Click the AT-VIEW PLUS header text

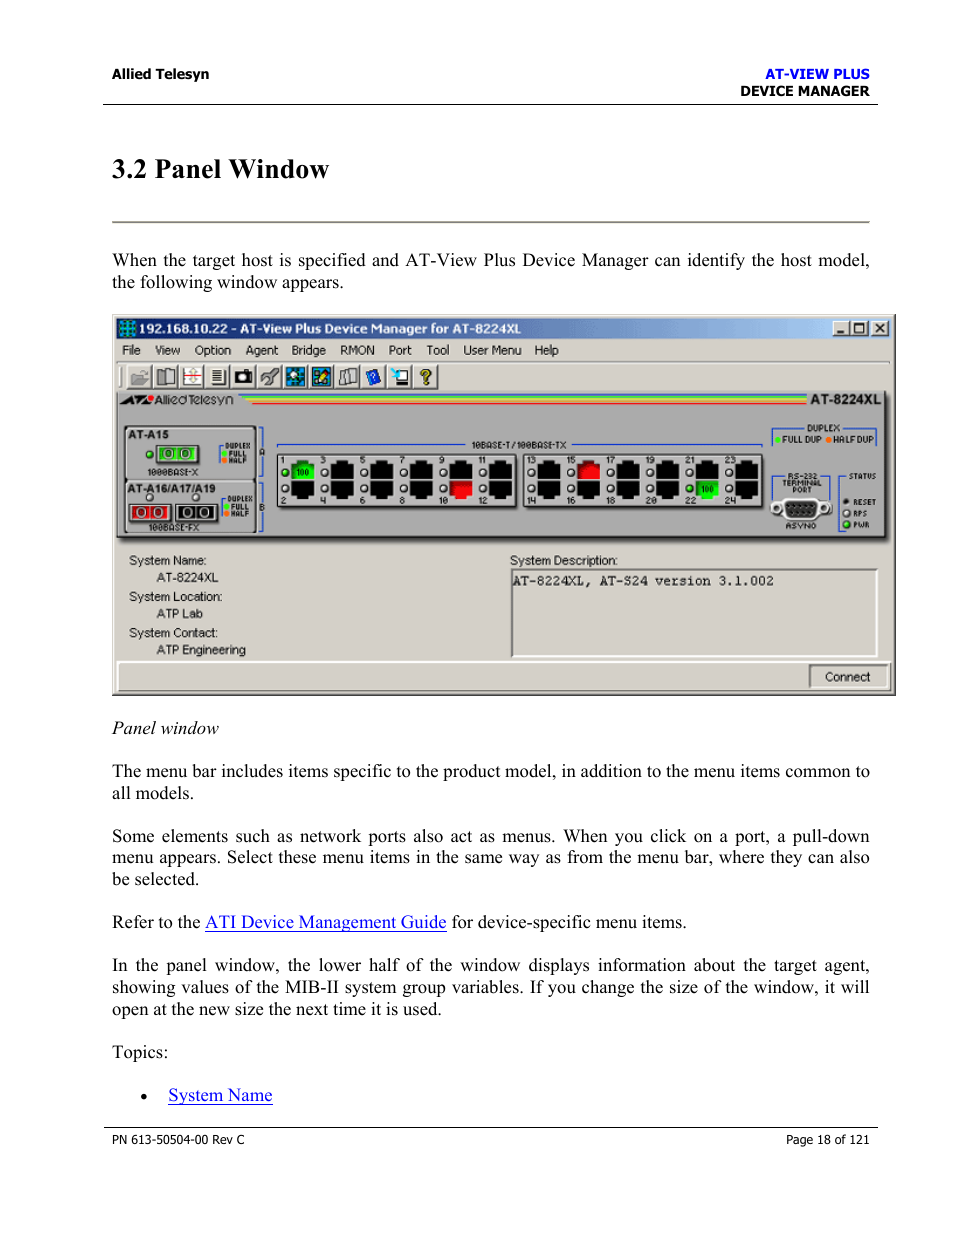tap(817, 74)
